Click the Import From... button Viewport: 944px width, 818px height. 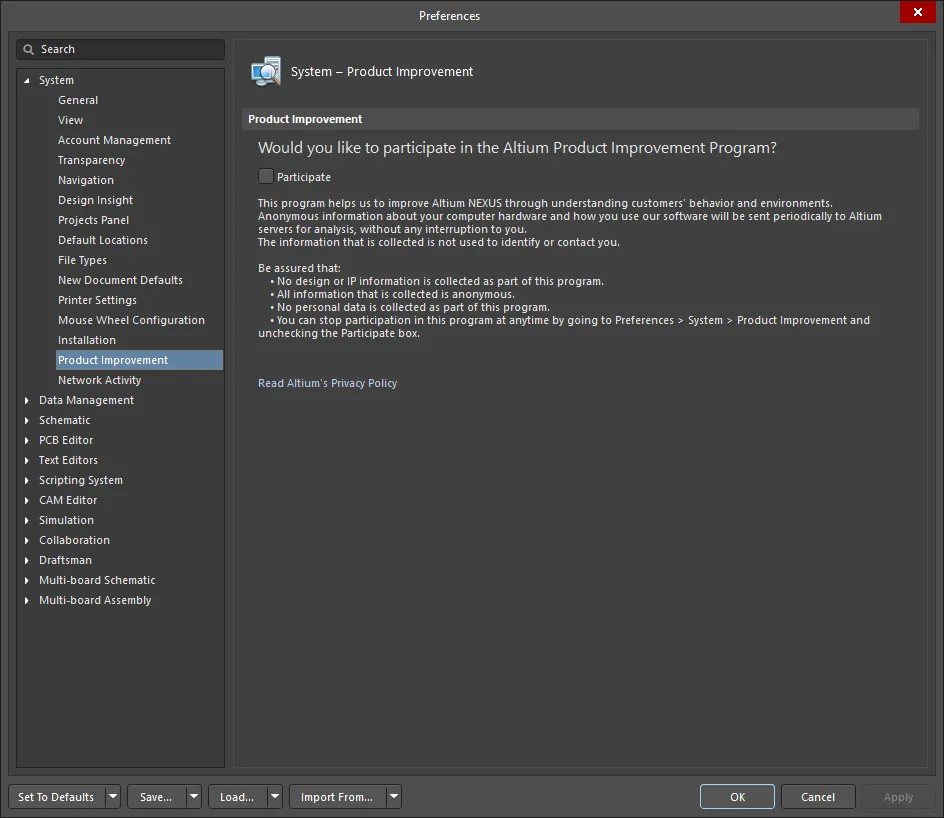pyautogui.click(x=337, y=796)
